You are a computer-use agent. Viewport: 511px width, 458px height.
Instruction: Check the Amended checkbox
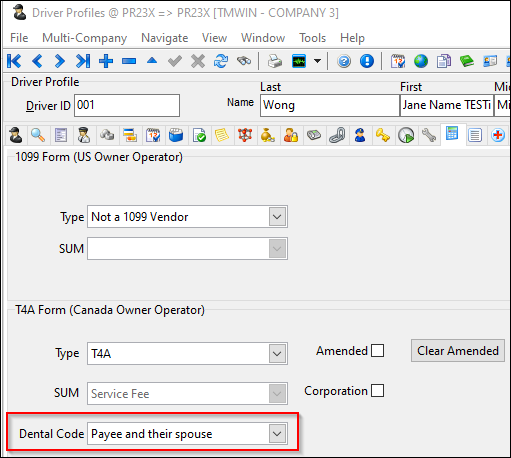click(x=377, y=351)
